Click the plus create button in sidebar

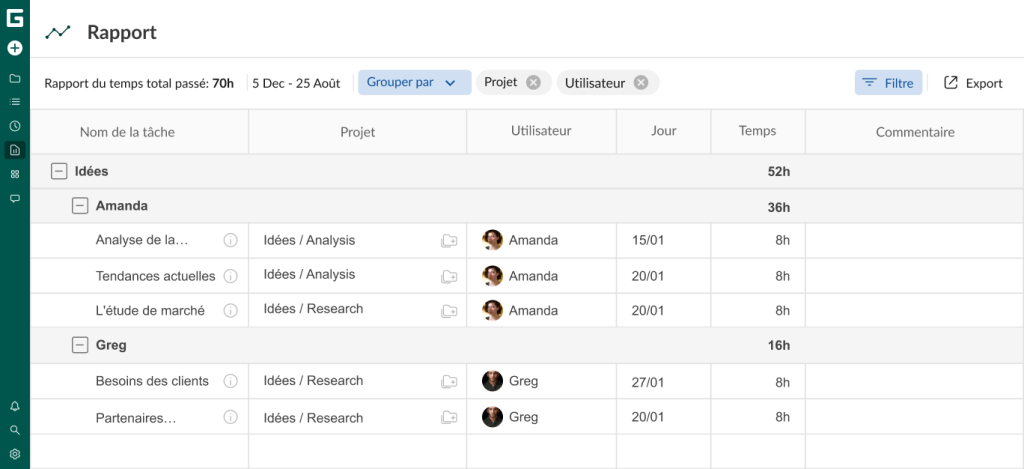tap(14, 48)
